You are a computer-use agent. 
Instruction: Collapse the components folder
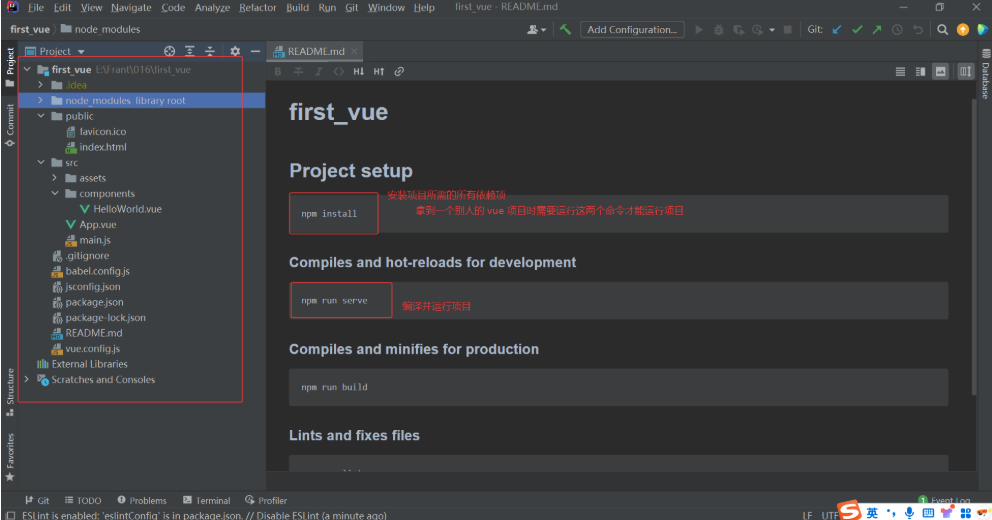coord(55,194)
